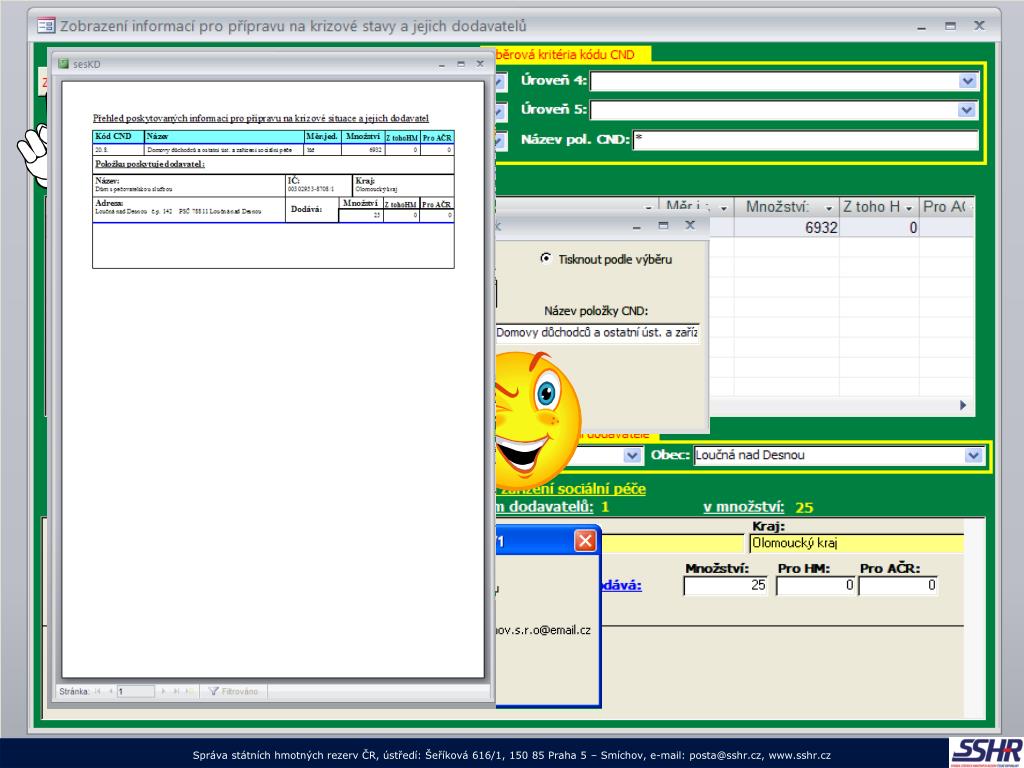Click posta@sshr.cz in the footer

pyautogui.click(x=725, y=755)
